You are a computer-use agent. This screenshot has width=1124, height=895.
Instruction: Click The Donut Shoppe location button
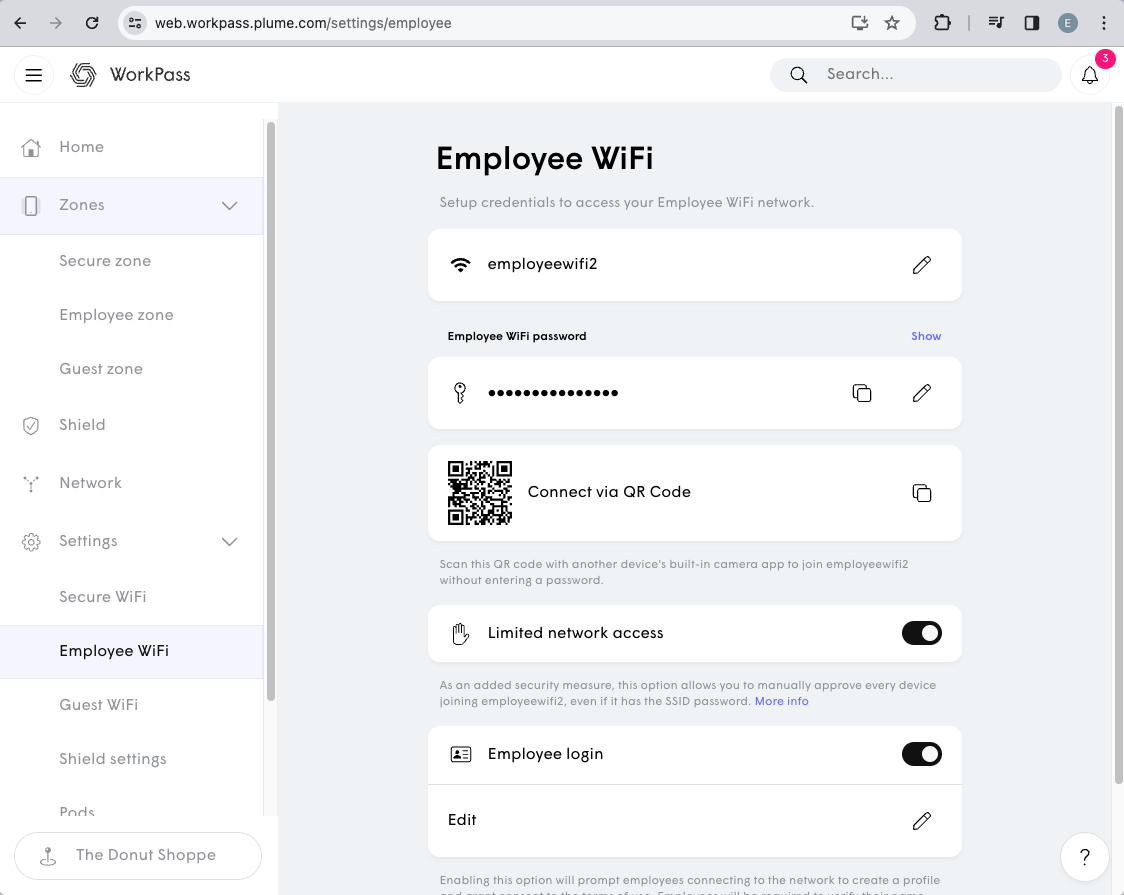(x=138, y=856)
